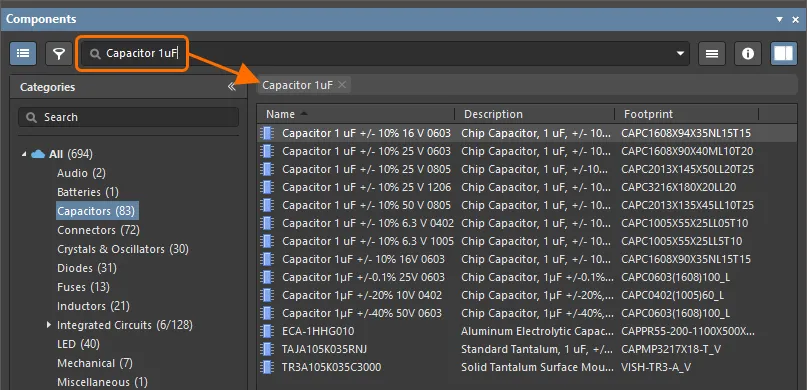807x390 pixels.
Task: Click component icon for Capacitor 1 uF 25 V 0805
Action: coord(267,169)
